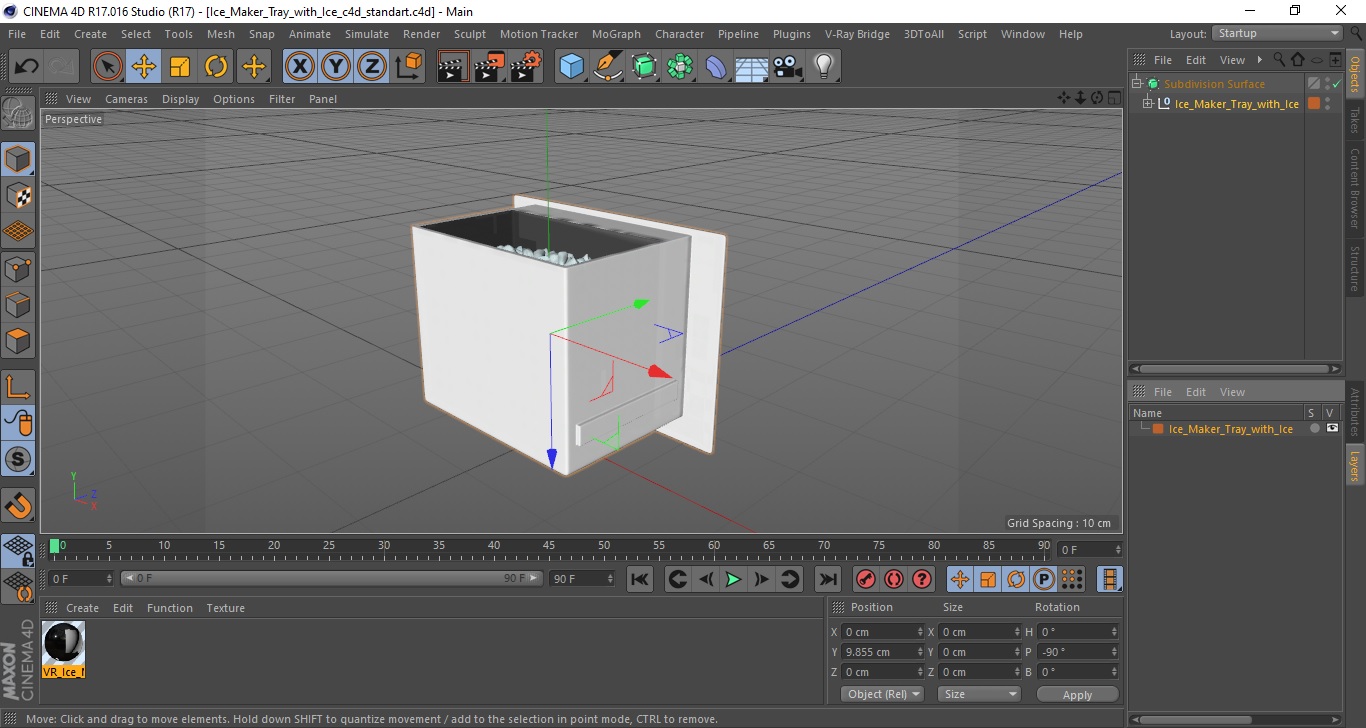Expand the Subdivision Surface object tree
The width and height of the screenshot is (1366, 728).
[x=1137, y=84]
